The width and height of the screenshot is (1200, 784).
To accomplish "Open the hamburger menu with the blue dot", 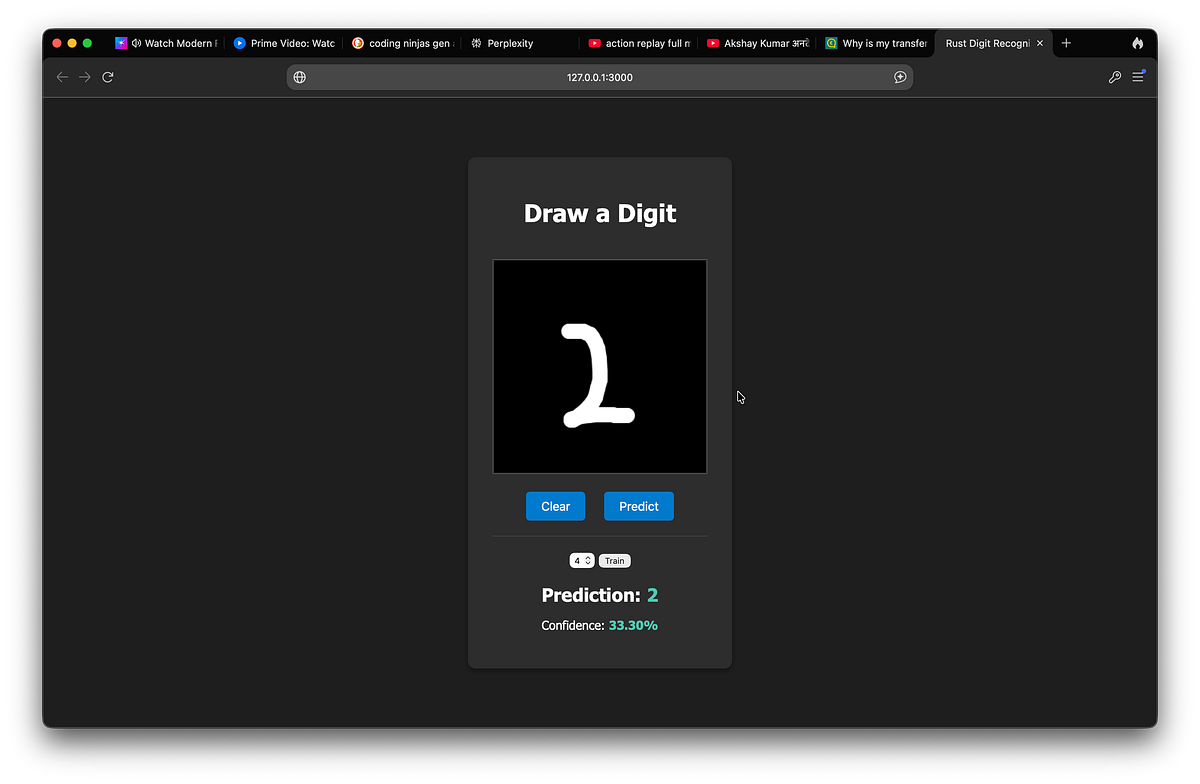I will pos(1138,76).
